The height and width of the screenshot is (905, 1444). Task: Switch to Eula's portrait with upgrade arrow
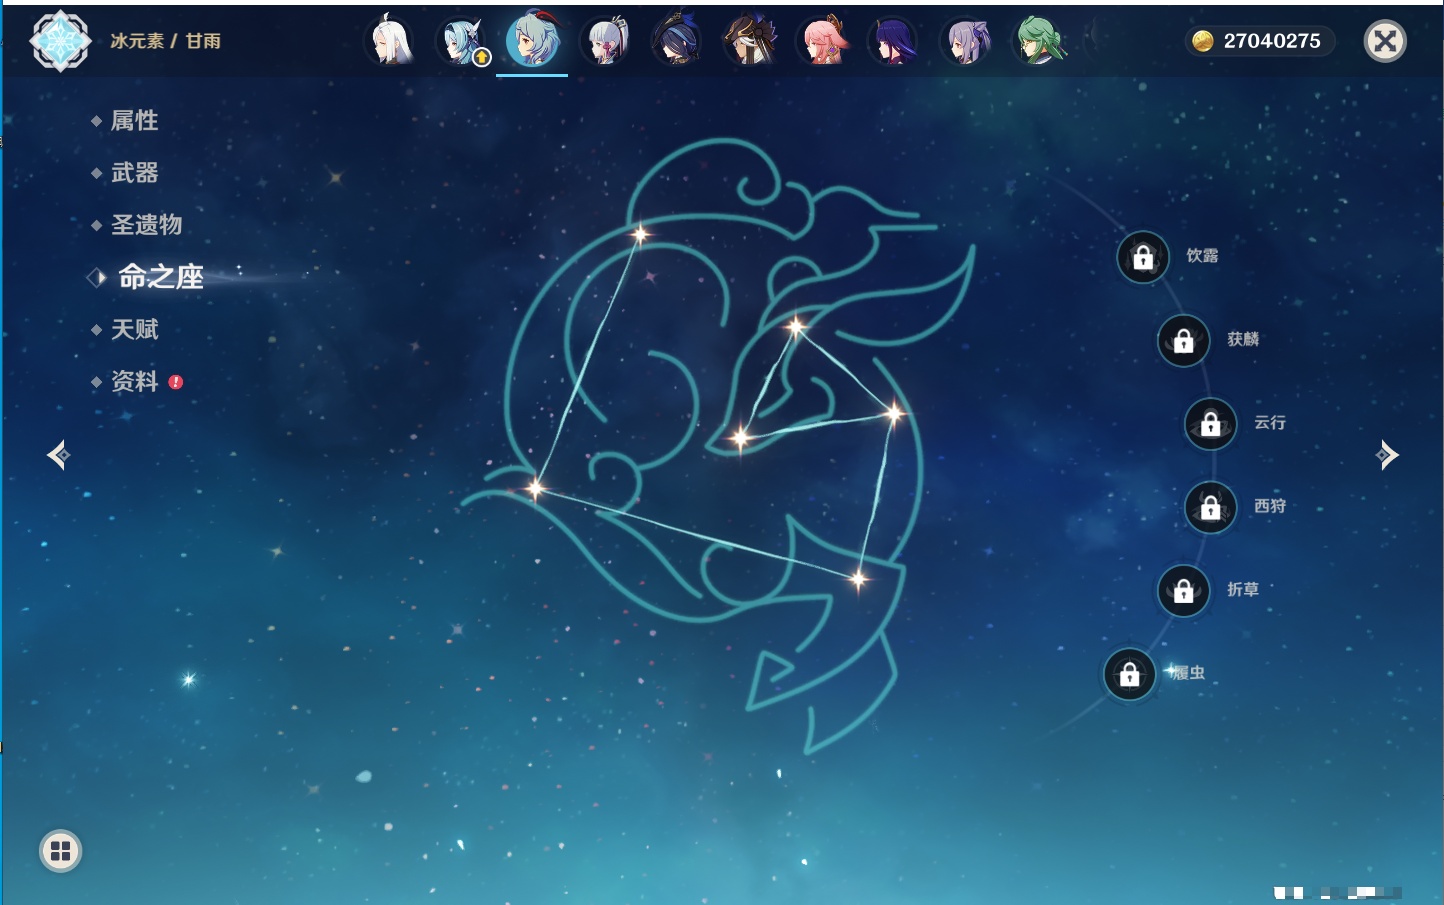click(462, 41)
